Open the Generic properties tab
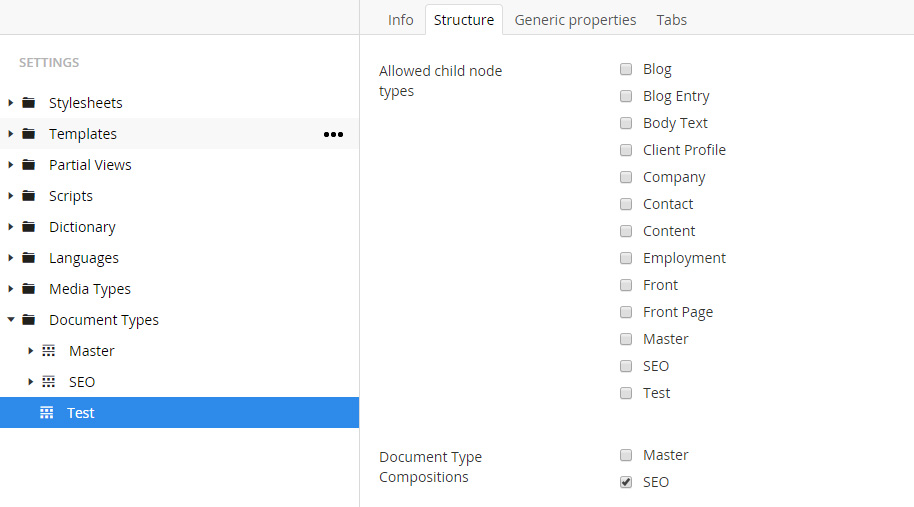This screenshot has height=507, width=914. click(x=575, y=20)
